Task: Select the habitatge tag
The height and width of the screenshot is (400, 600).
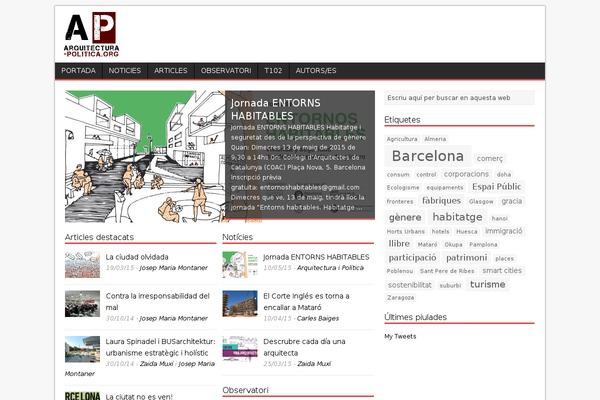Action: tap(457, 217)
